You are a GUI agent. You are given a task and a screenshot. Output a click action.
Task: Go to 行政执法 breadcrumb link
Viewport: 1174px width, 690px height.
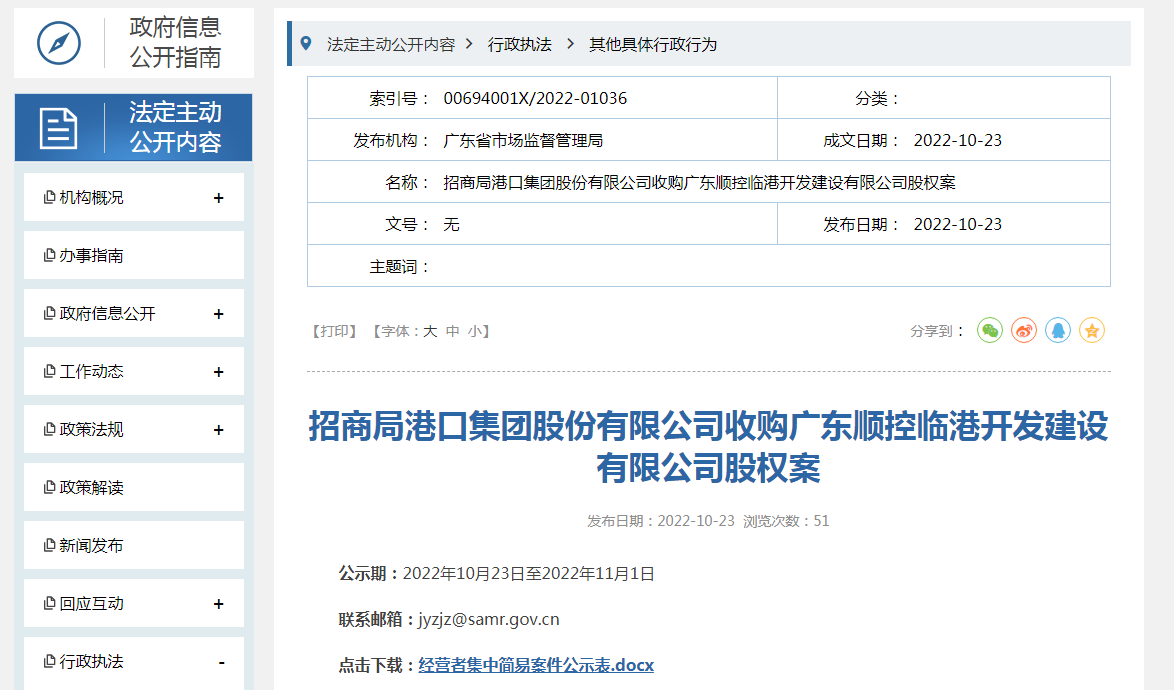tap(520, 45)
